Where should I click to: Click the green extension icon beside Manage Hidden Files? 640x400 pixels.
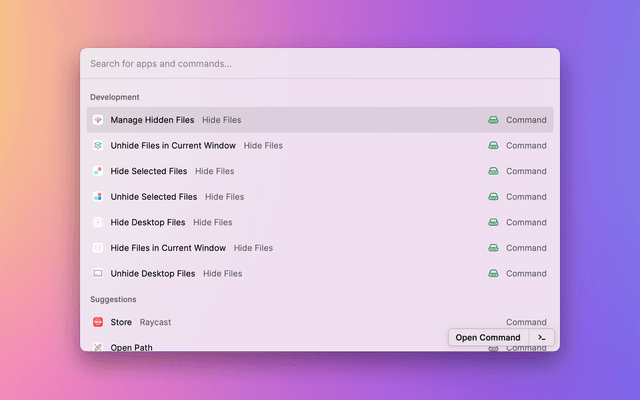[493, 120]
